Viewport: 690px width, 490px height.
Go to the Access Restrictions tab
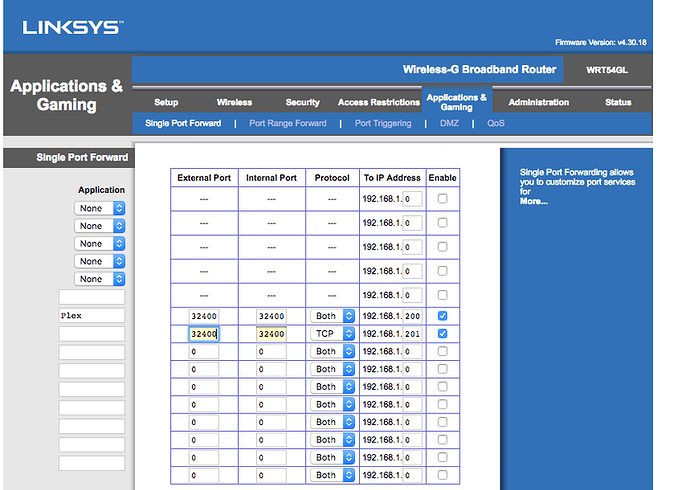tap(379, 102)
